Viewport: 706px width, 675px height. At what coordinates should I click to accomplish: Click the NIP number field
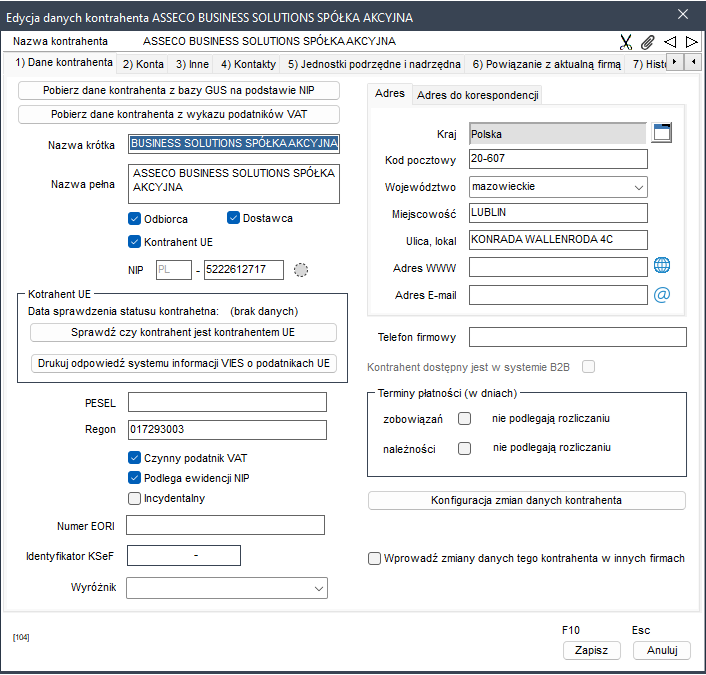(x=244, y=270)
